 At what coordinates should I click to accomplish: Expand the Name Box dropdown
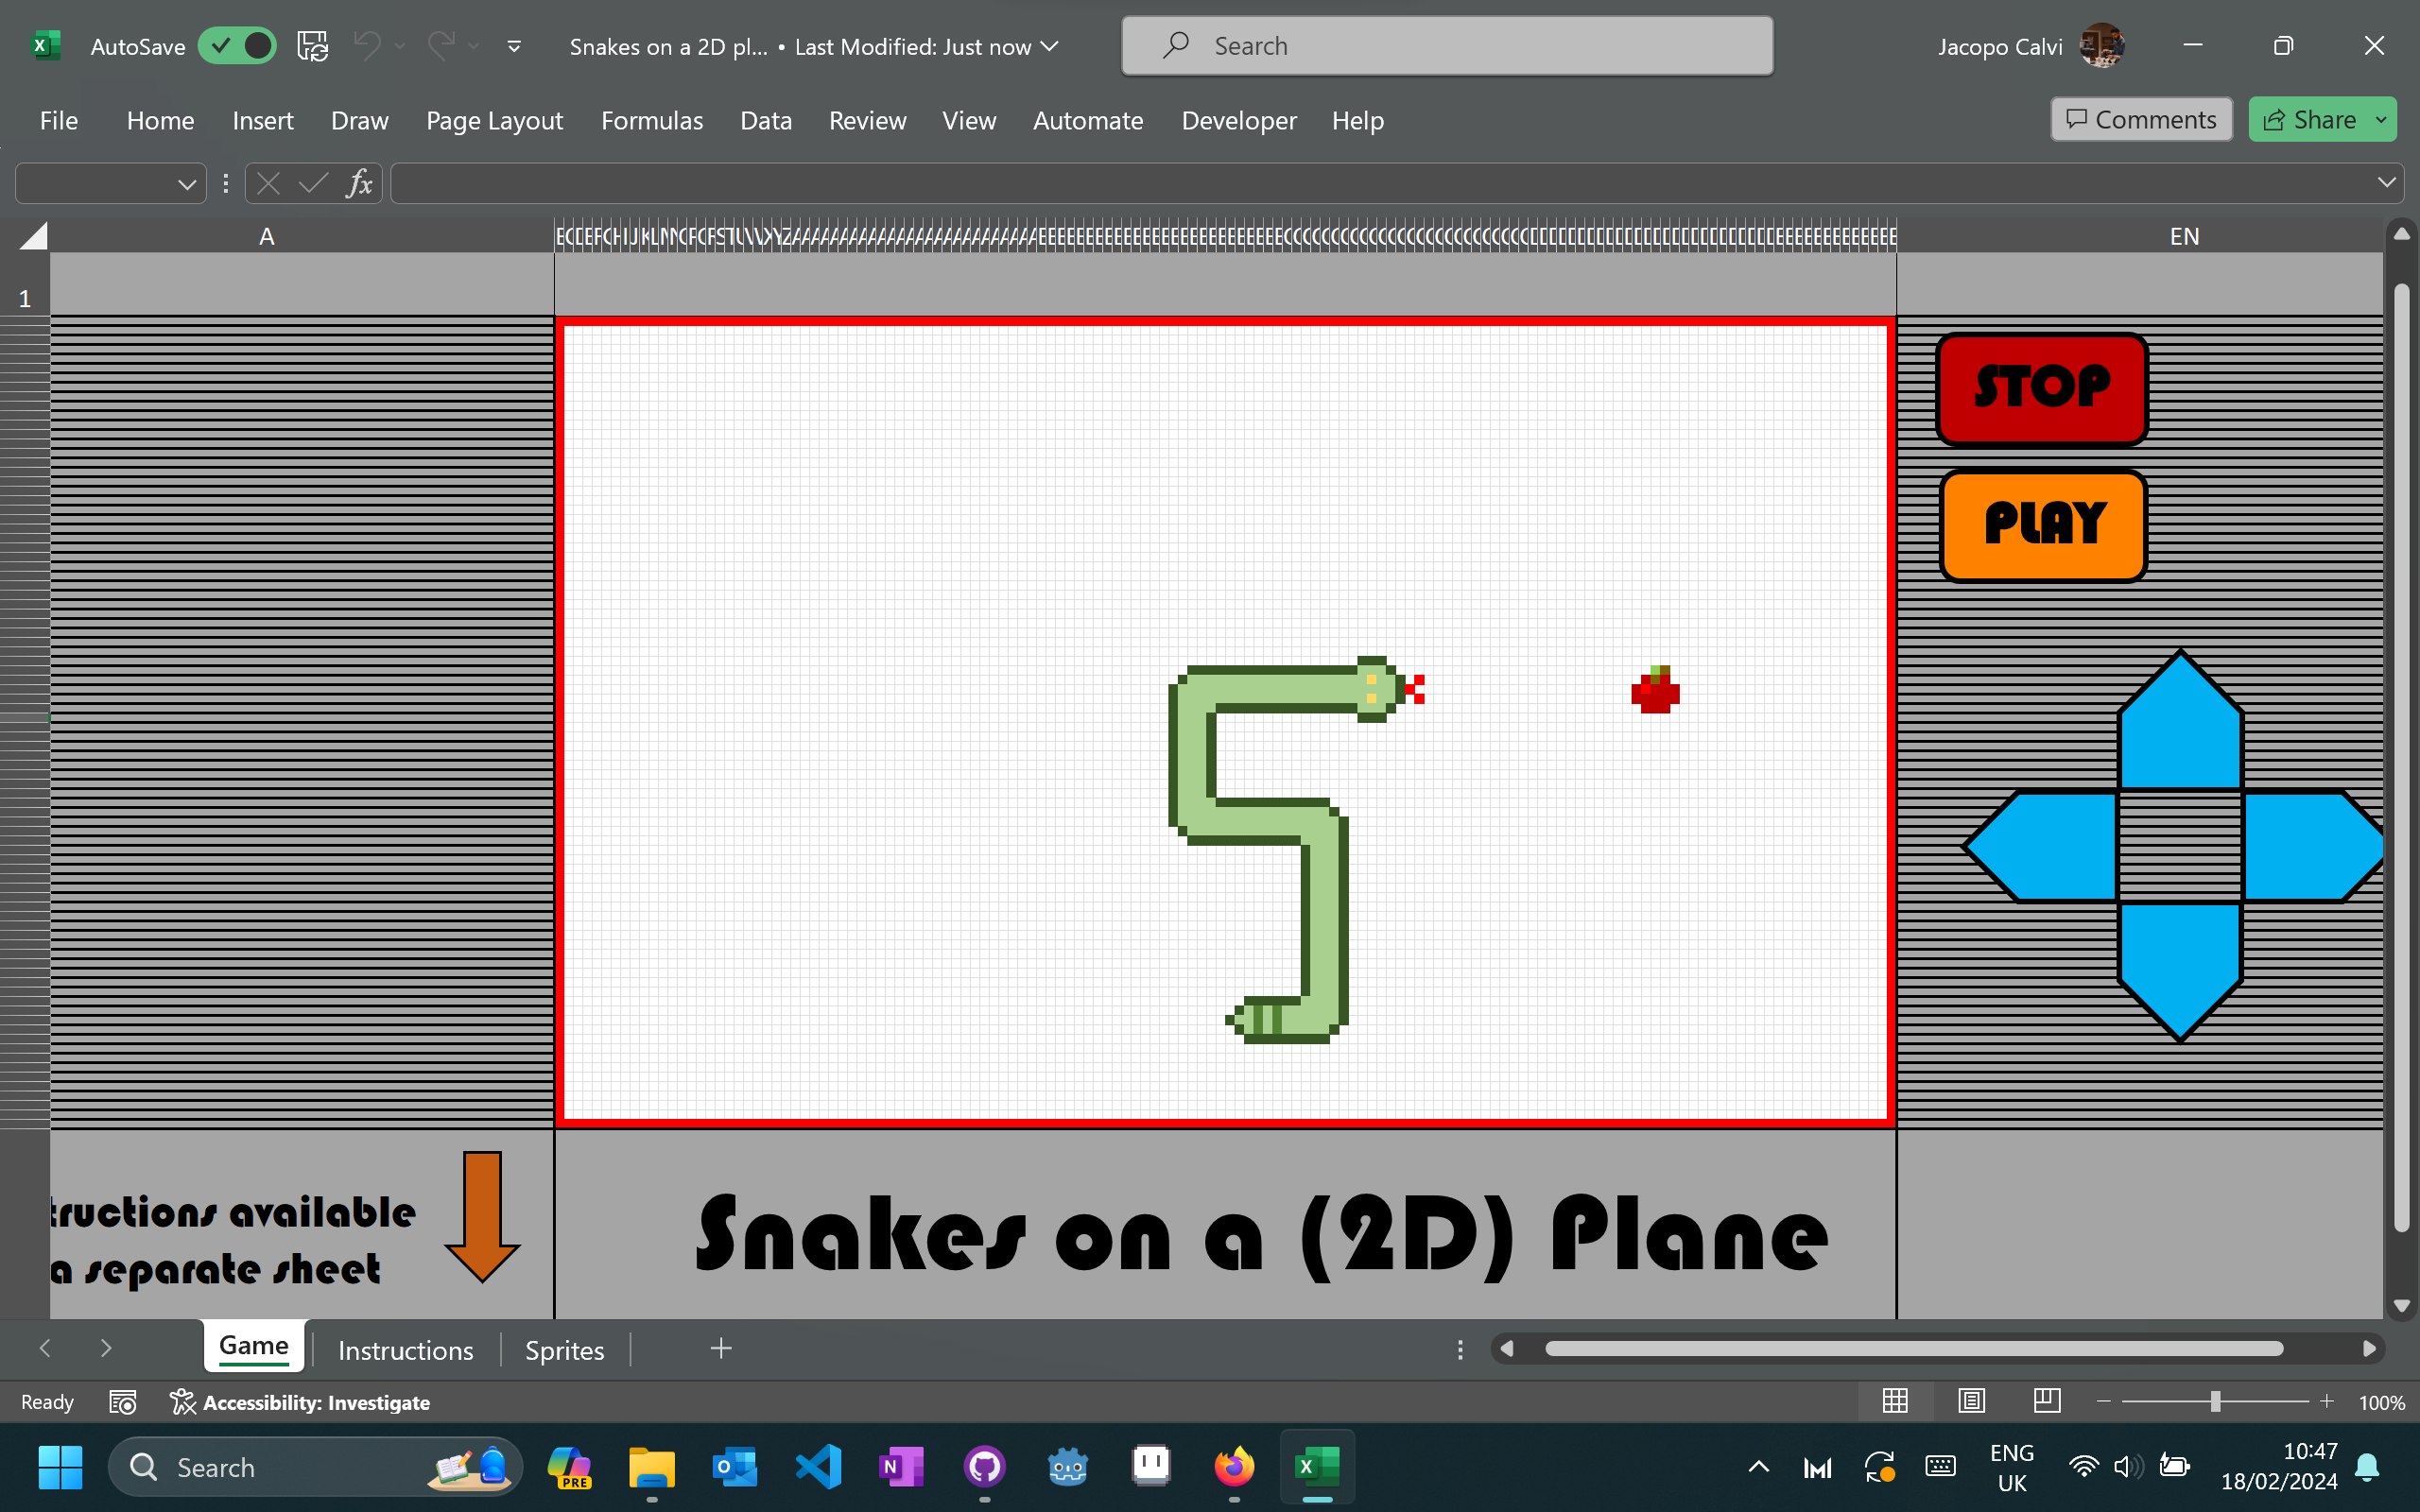click(x=186, y=184)
